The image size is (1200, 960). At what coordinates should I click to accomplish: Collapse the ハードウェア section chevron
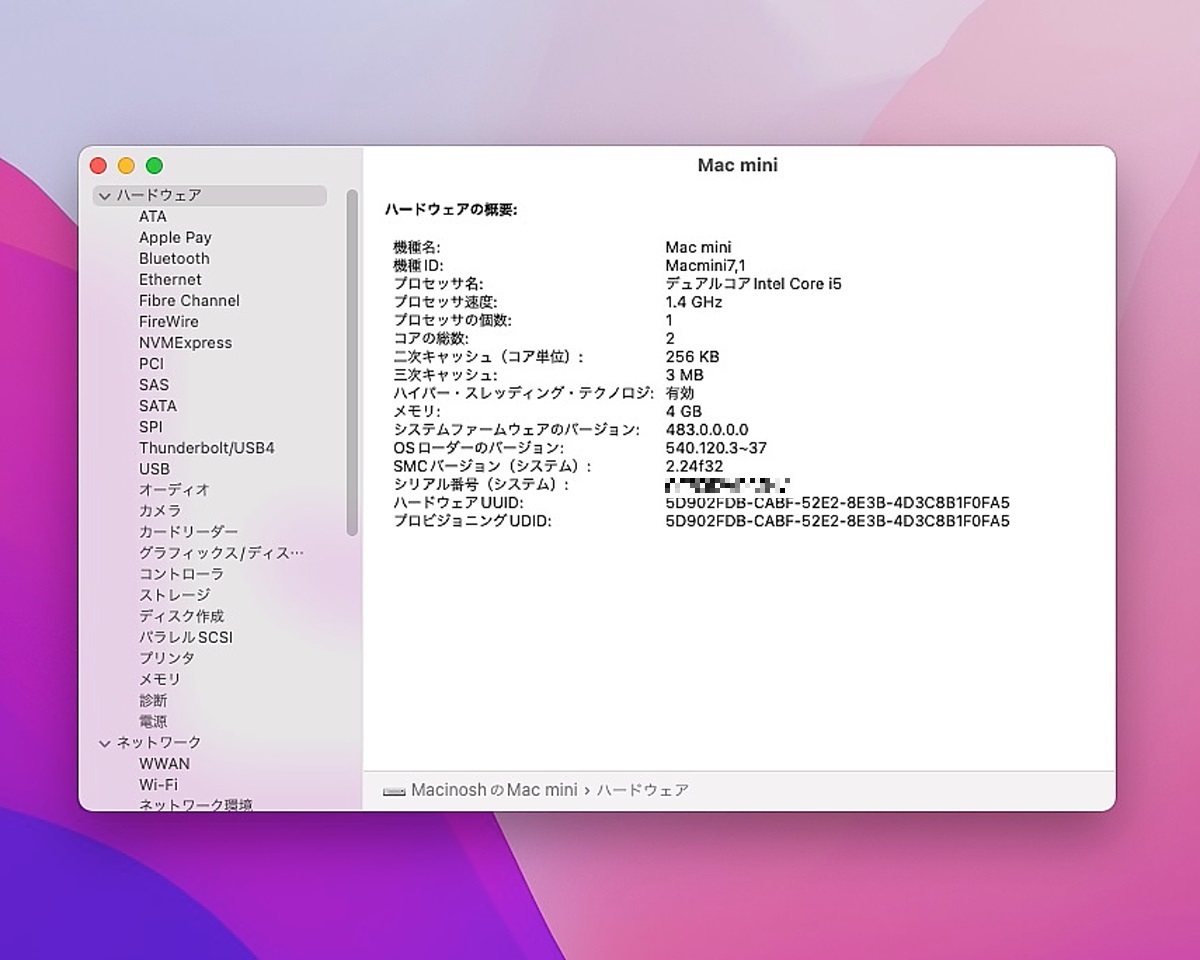104,196
